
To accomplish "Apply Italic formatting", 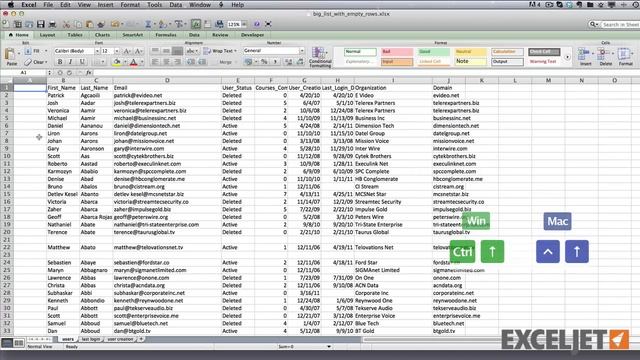I will click(71, 62).
